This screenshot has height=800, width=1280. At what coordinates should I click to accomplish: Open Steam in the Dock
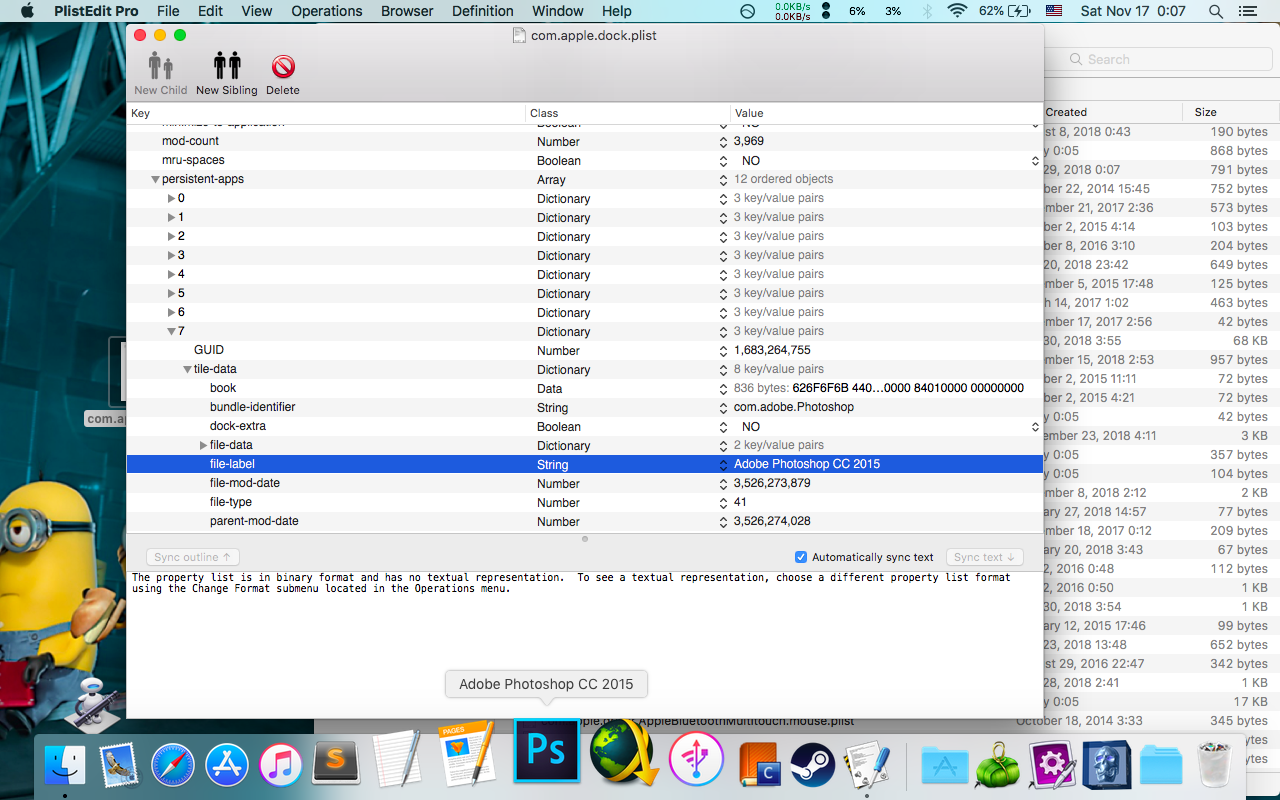tap(812, 766)
